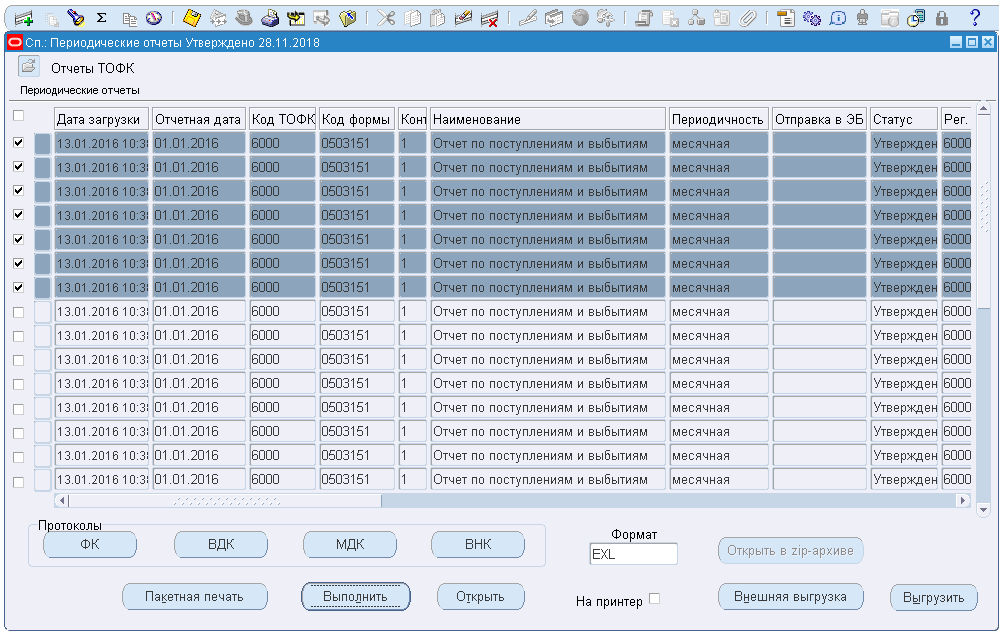This screenshot has height=634, width=1003.
Task: Click the Sigma summation toolbar icon
Action: [x=101, y=17]
